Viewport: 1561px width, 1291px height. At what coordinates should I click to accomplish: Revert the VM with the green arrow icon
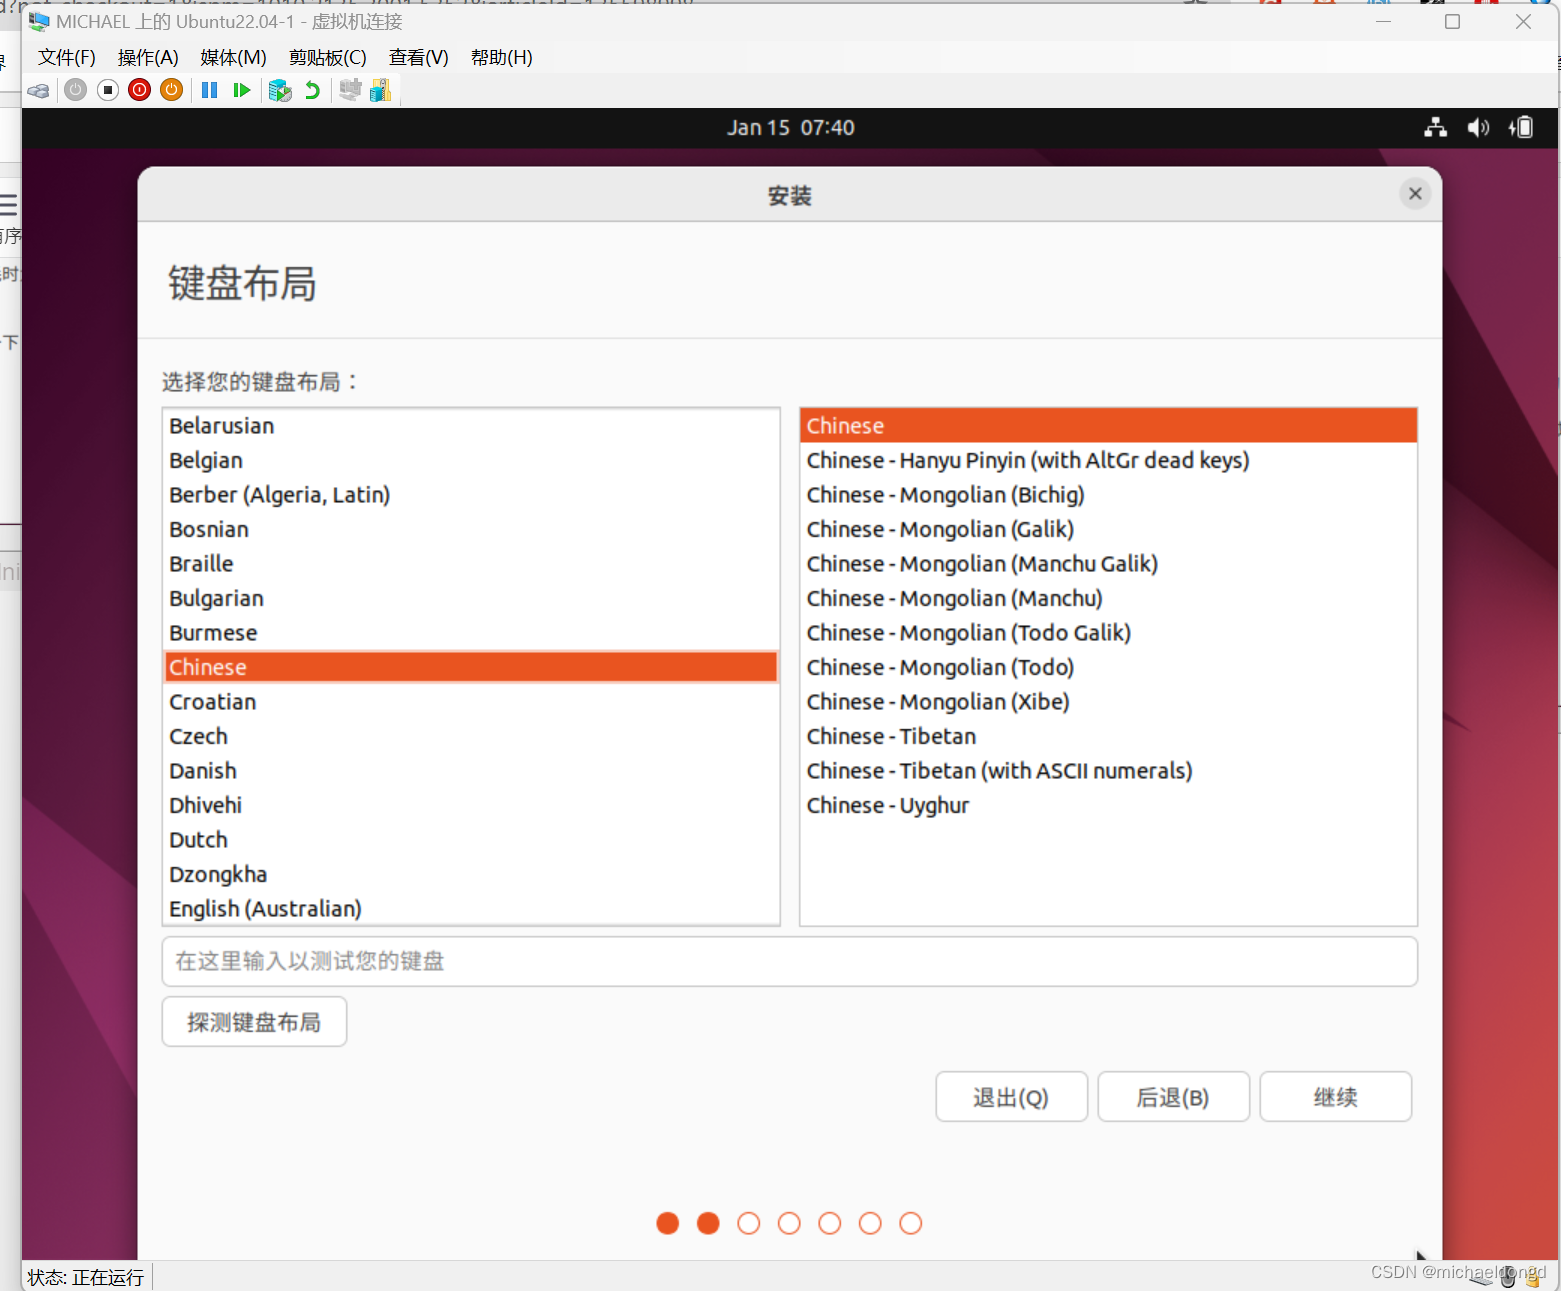tap(312, 91)
